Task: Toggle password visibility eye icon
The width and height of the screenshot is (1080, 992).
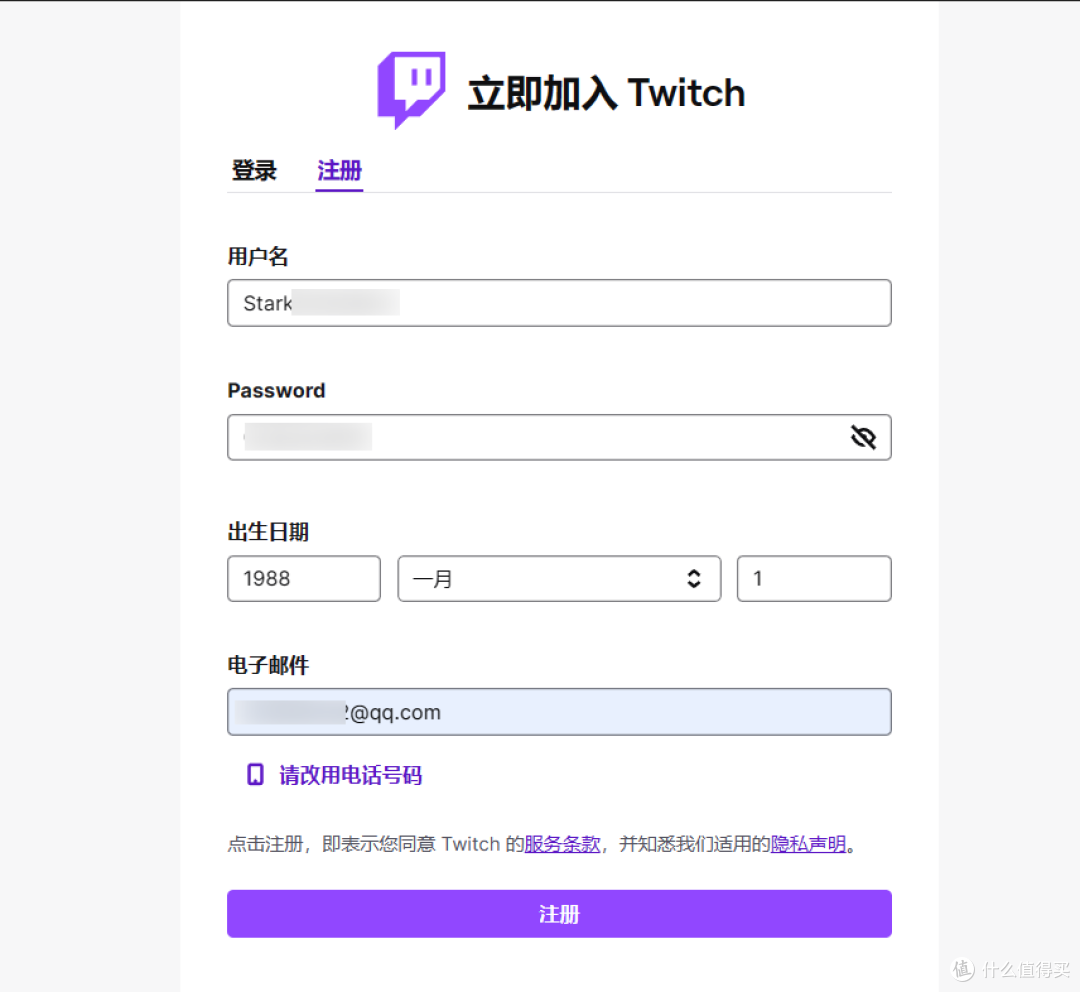Action: pos(863,437)
